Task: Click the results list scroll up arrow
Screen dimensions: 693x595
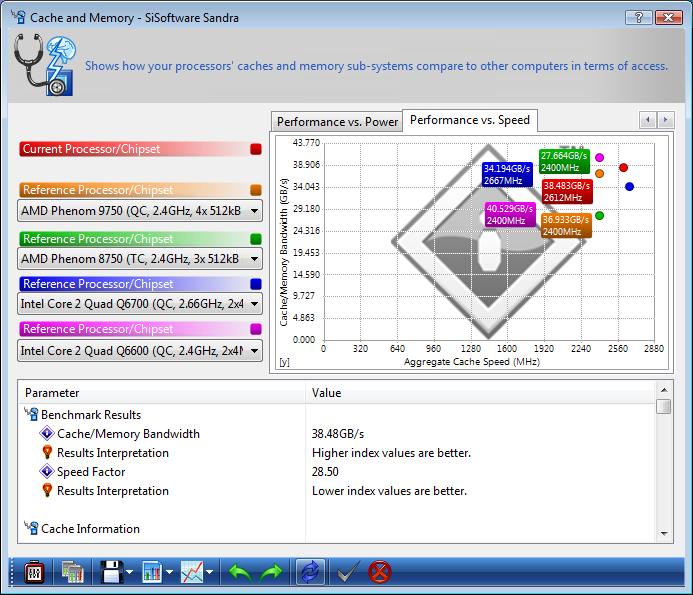Action: (664, 390)
